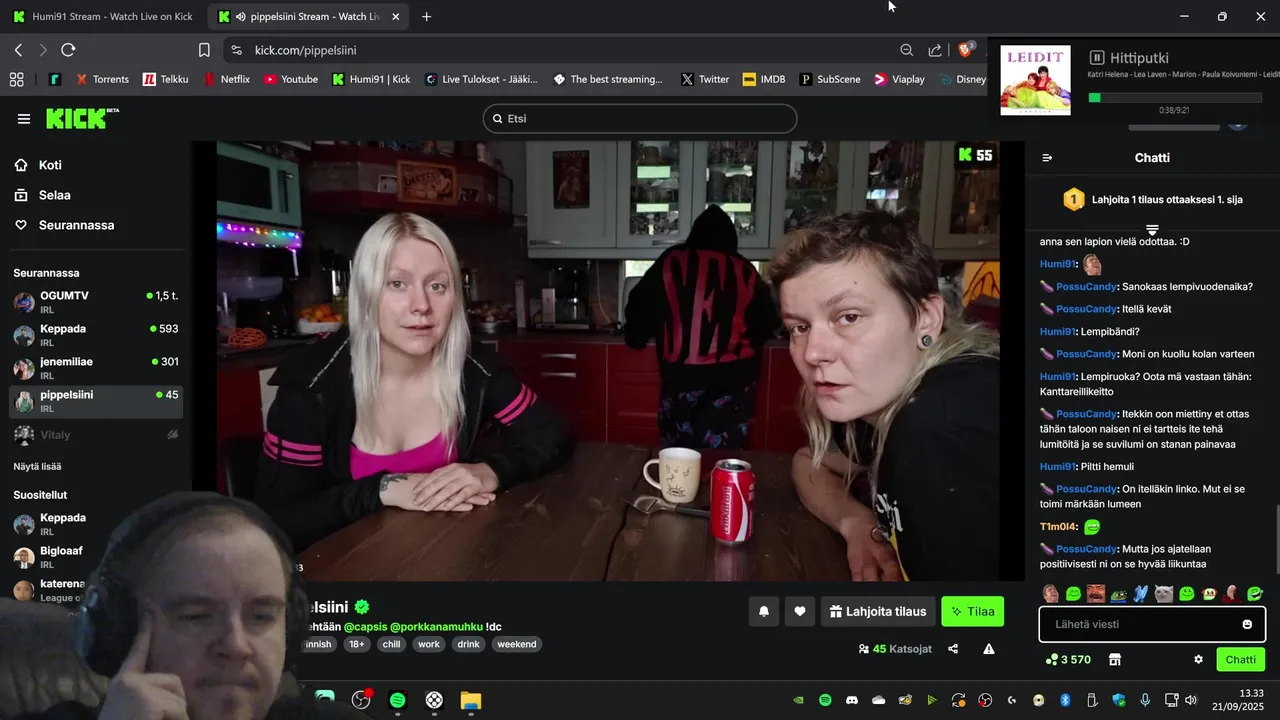This screenshot has height=720, width=1280.
Task: Open a new browser tab
Action: point(427,17)
